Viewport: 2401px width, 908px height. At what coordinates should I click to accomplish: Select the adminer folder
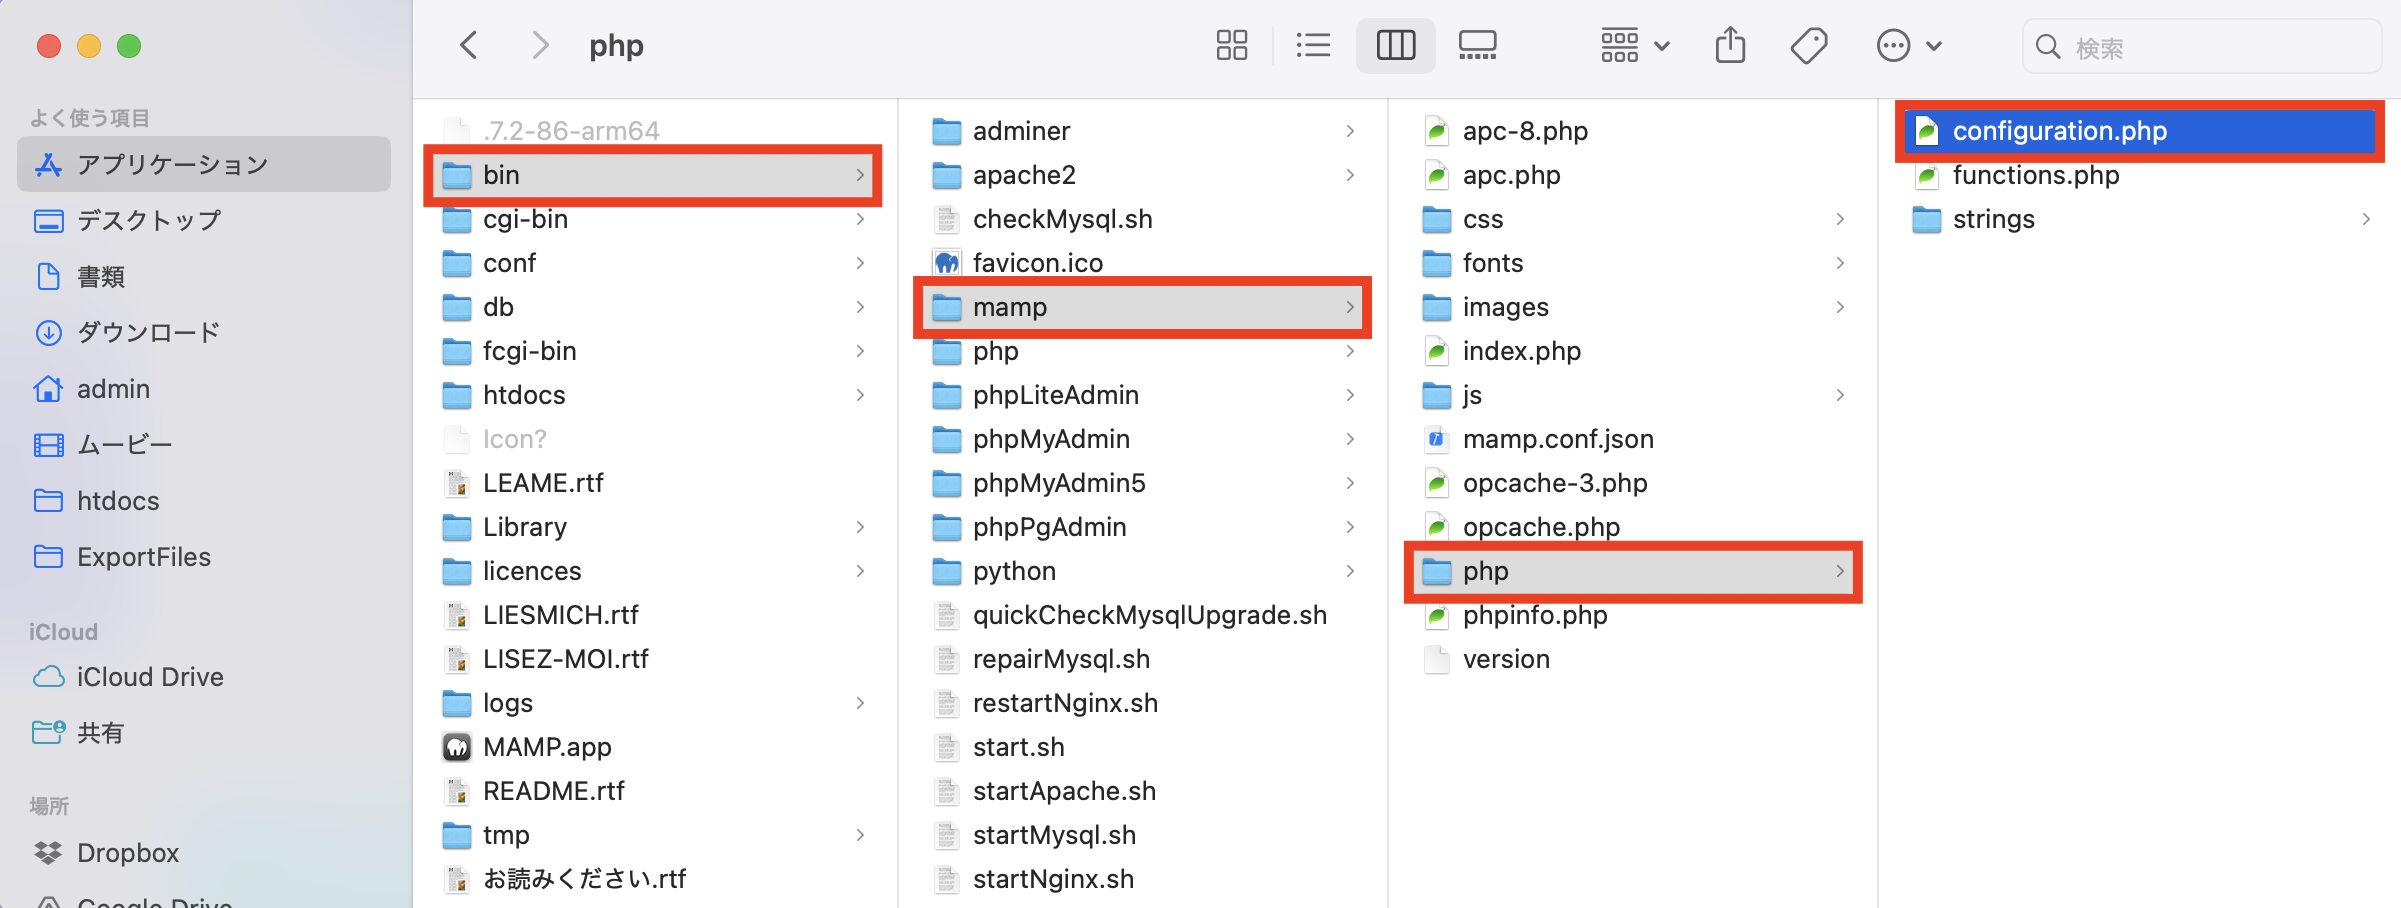(x=1143, y=131)
